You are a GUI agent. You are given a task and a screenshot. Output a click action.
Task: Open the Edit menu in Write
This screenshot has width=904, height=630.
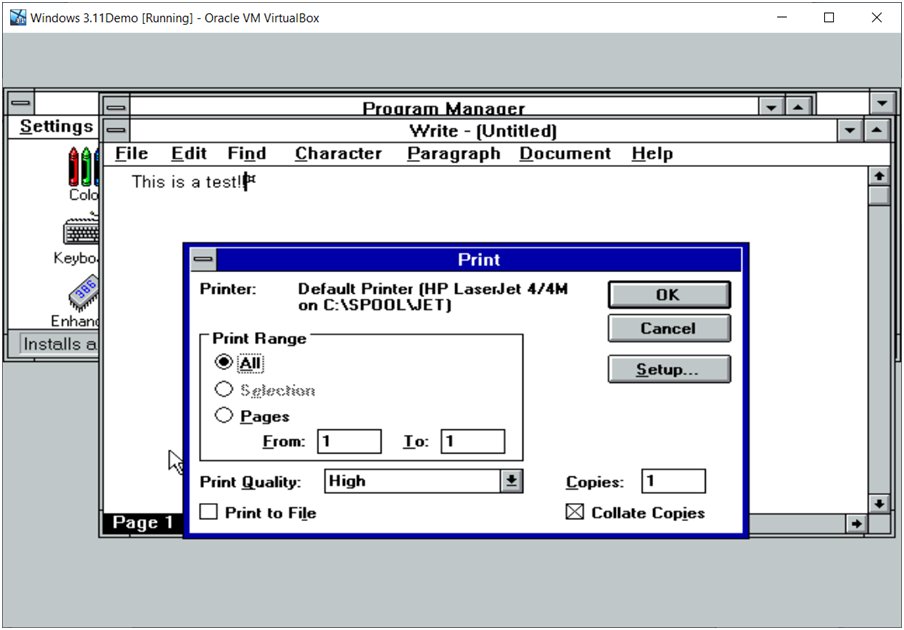click(189, 153)
